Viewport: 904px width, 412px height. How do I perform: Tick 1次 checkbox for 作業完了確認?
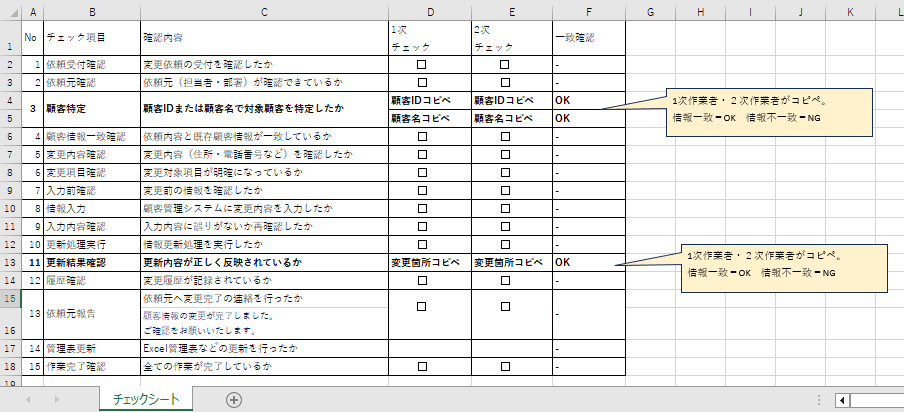(422, 366)
